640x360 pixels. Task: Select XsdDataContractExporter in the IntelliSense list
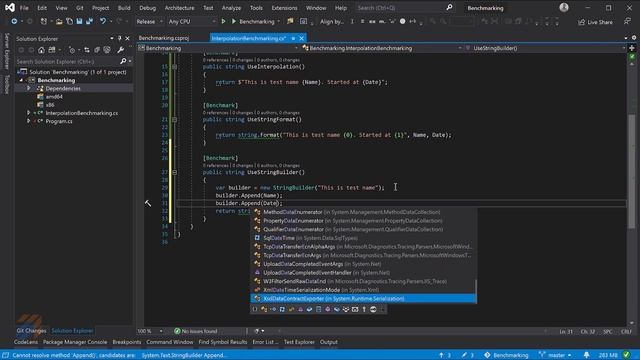[363, 298]
